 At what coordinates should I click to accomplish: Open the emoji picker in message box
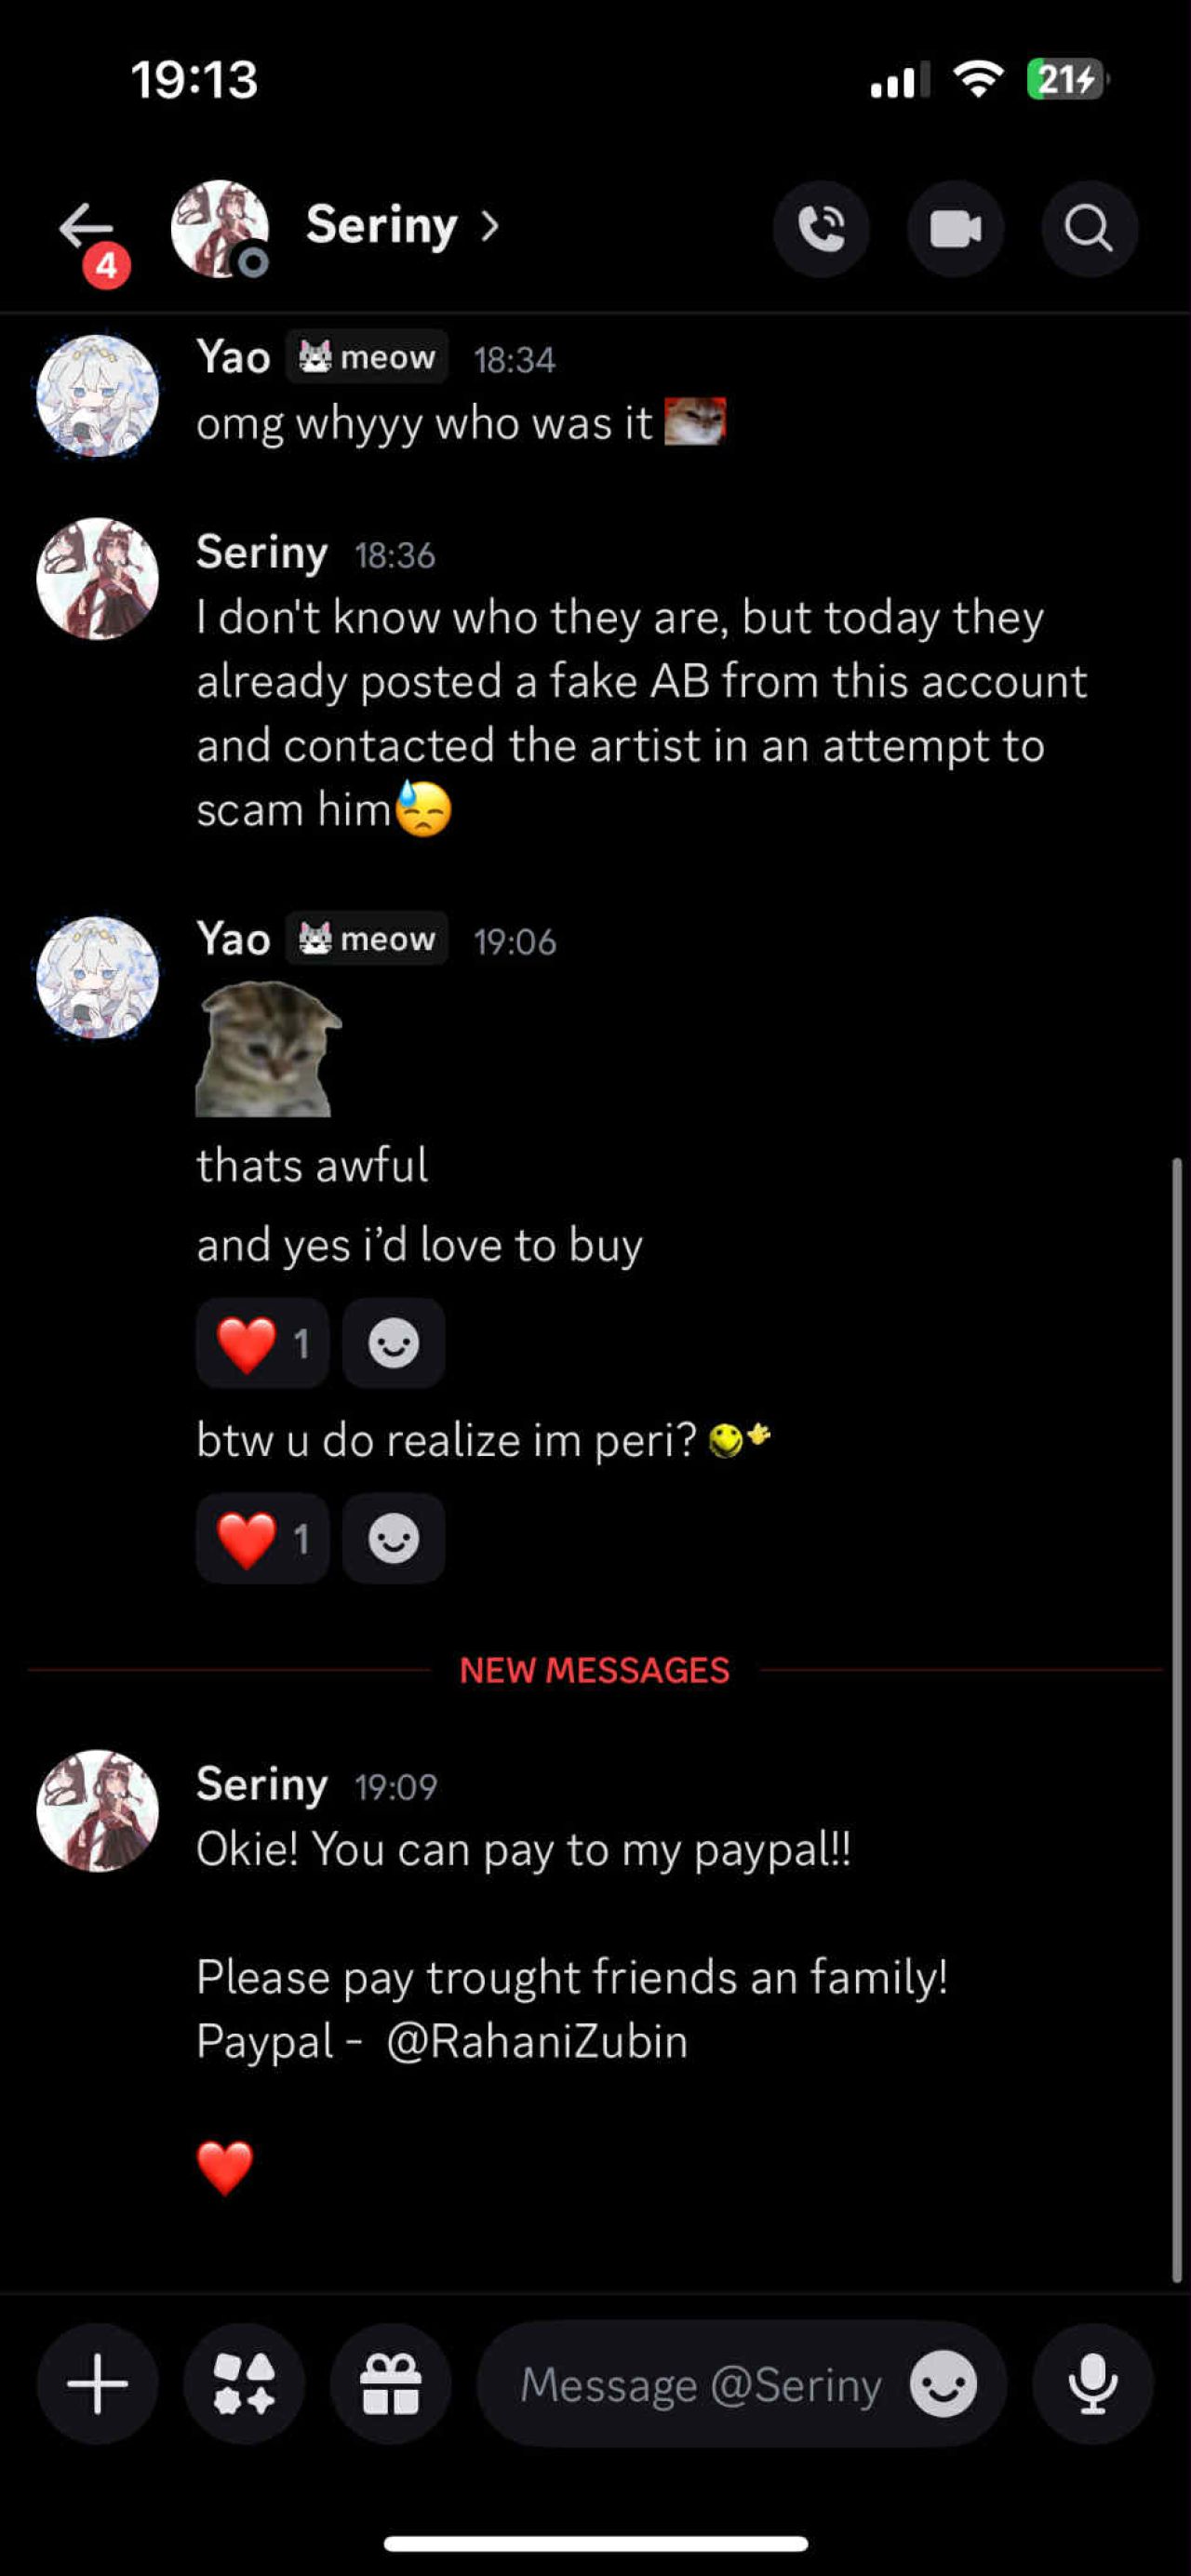coord(942,2384)
